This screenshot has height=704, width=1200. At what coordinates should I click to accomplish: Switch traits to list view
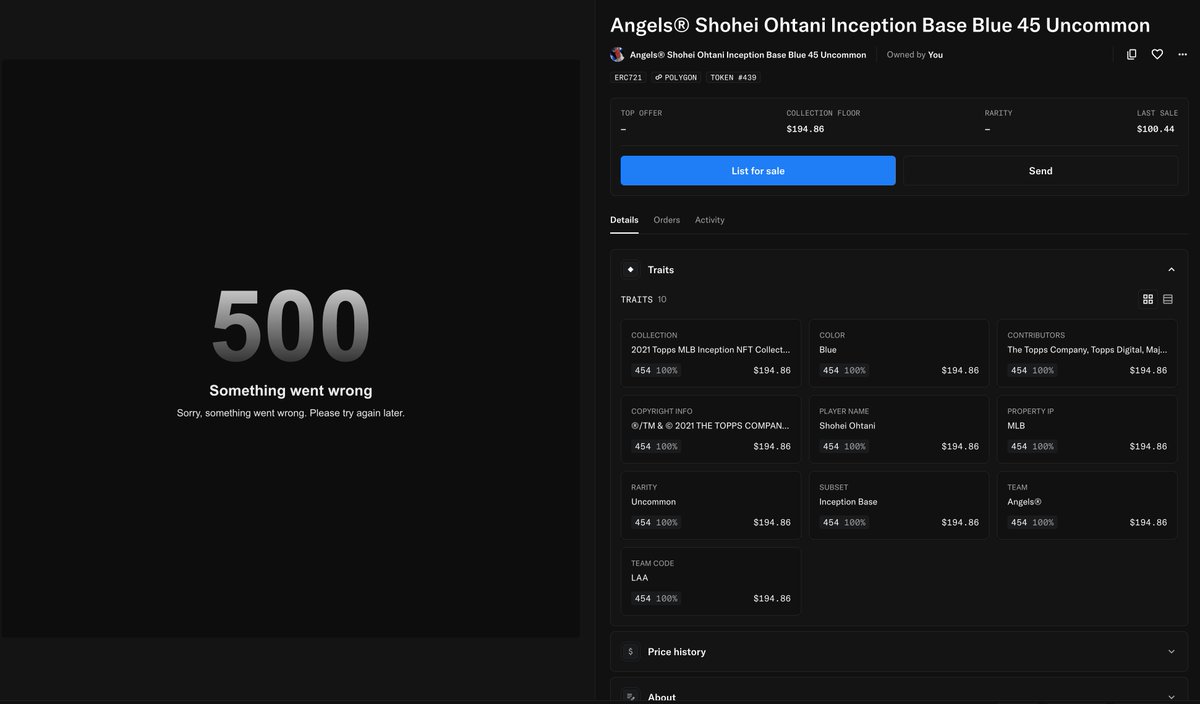coord(1168,299)
